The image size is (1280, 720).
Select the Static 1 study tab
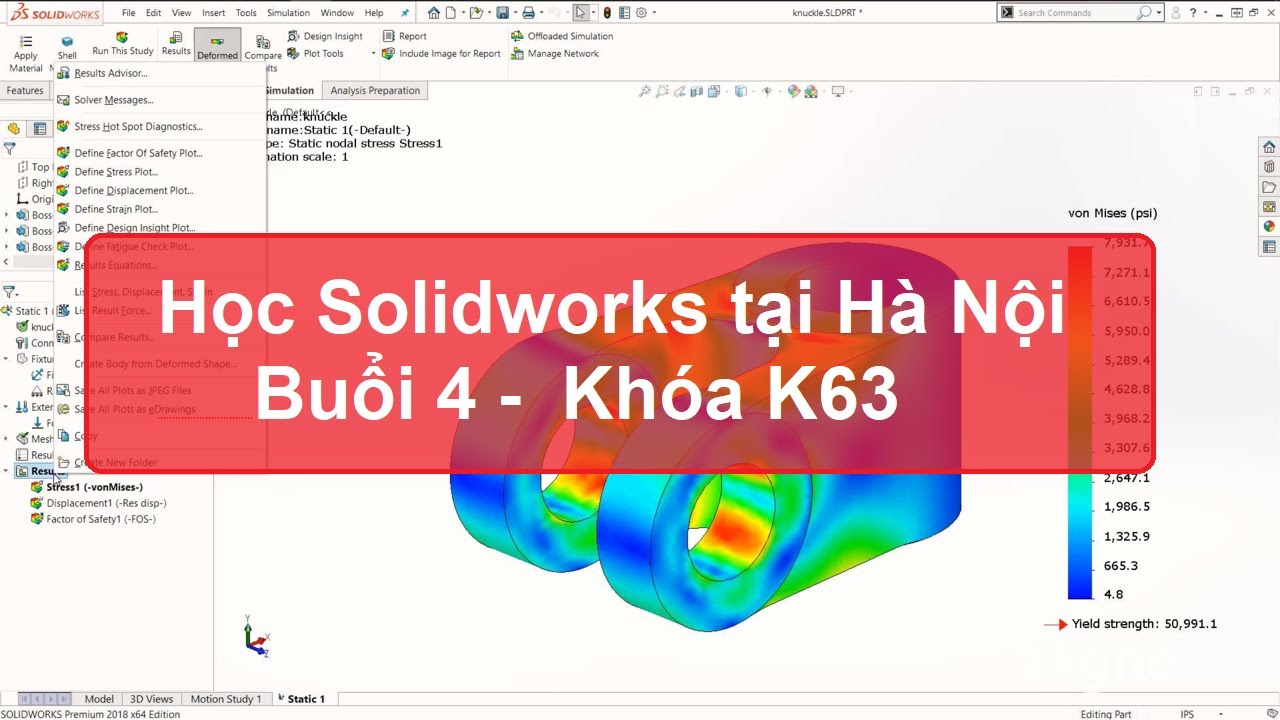click(x=301, y=699)
